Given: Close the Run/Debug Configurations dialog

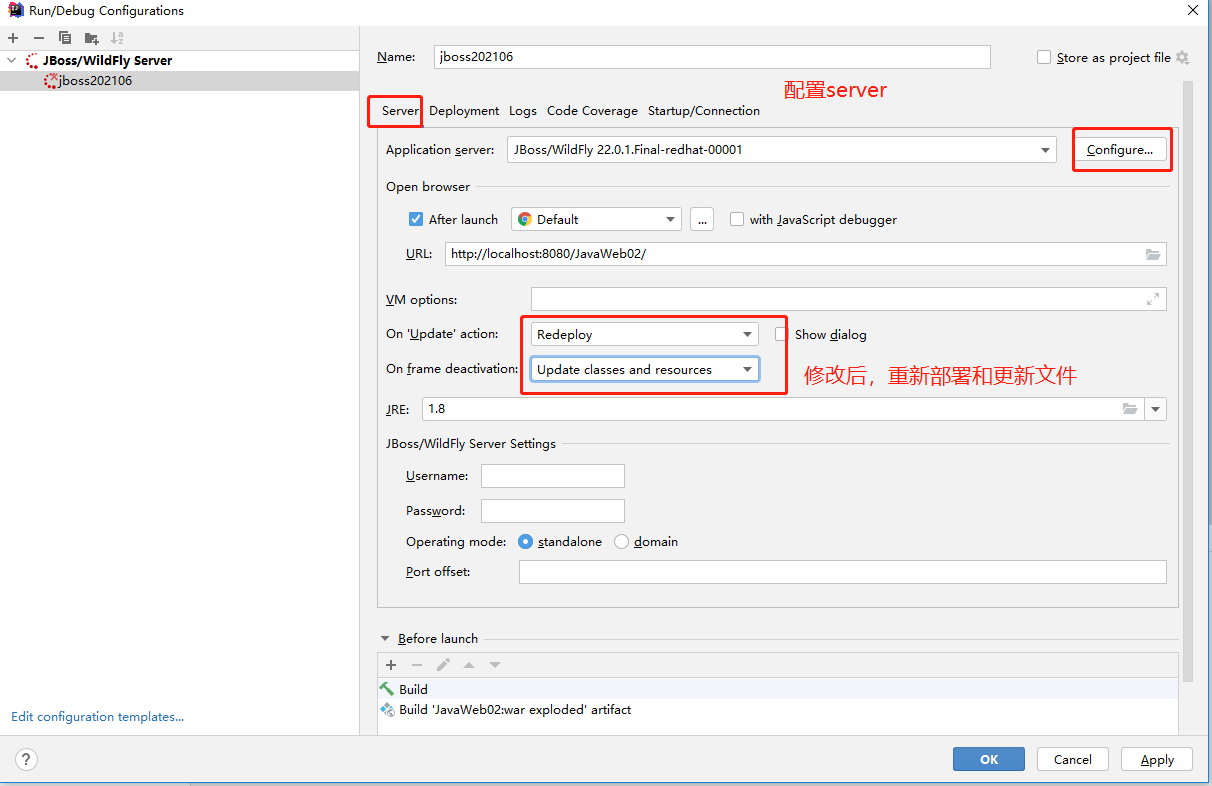Looking at the screenshot, I should [1192, 11].
